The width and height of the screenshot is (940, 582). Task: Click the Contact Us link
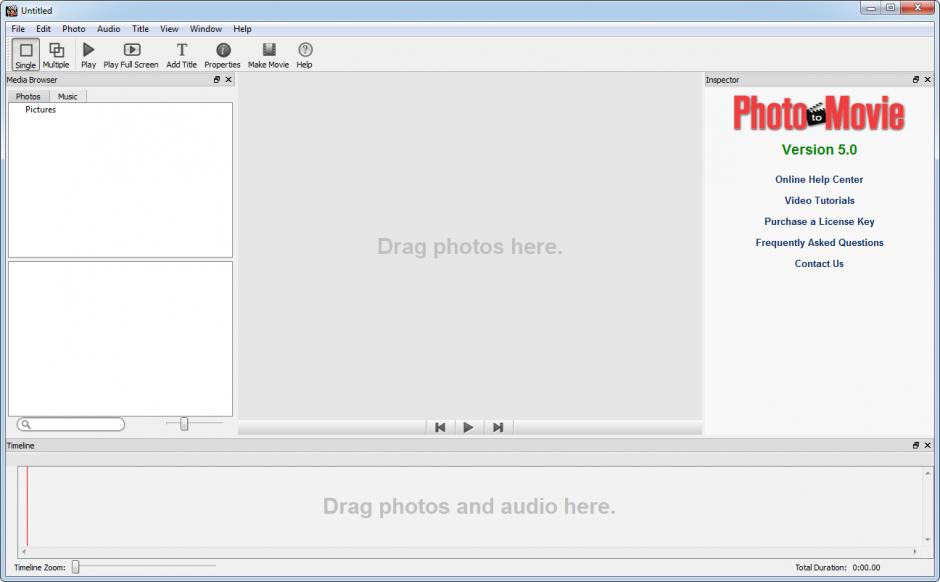tap(819, 263)
